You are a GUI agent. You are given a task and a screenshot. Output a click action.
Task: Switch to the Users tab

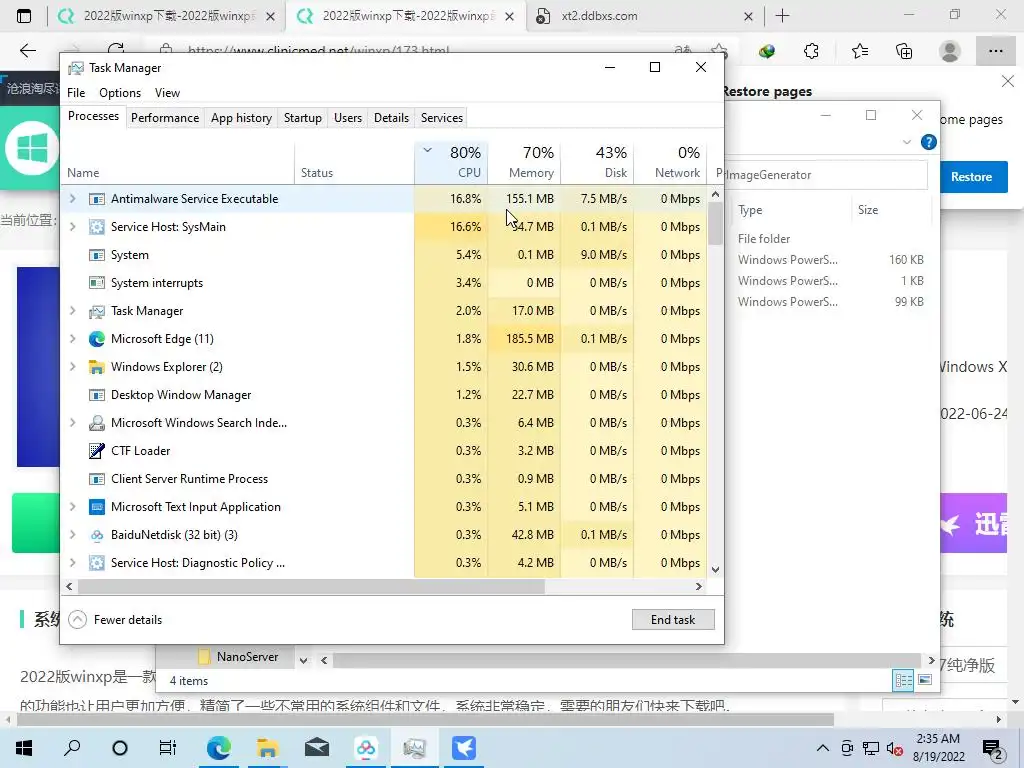point(347,118)
